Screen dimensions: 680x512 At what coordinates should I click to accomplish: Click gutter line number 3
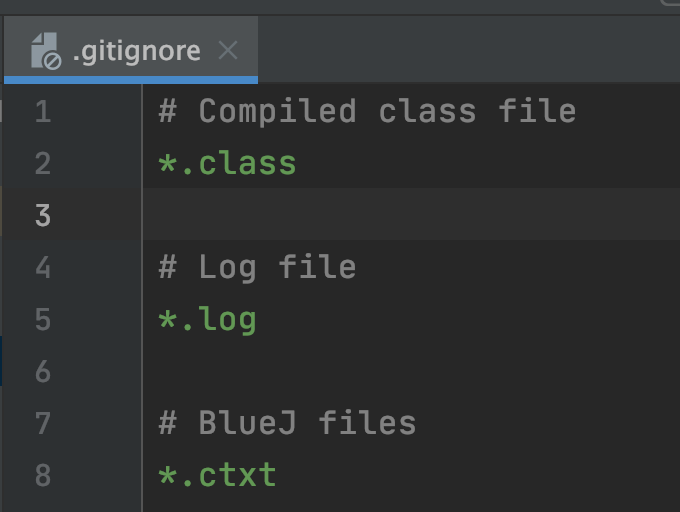pyautogui.click(x=42, y=215)
